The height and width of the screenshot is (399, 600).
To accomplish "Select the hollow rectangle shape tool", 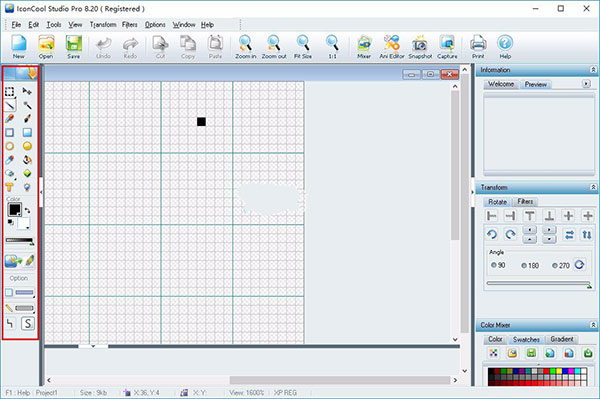I will click(10, 132).
